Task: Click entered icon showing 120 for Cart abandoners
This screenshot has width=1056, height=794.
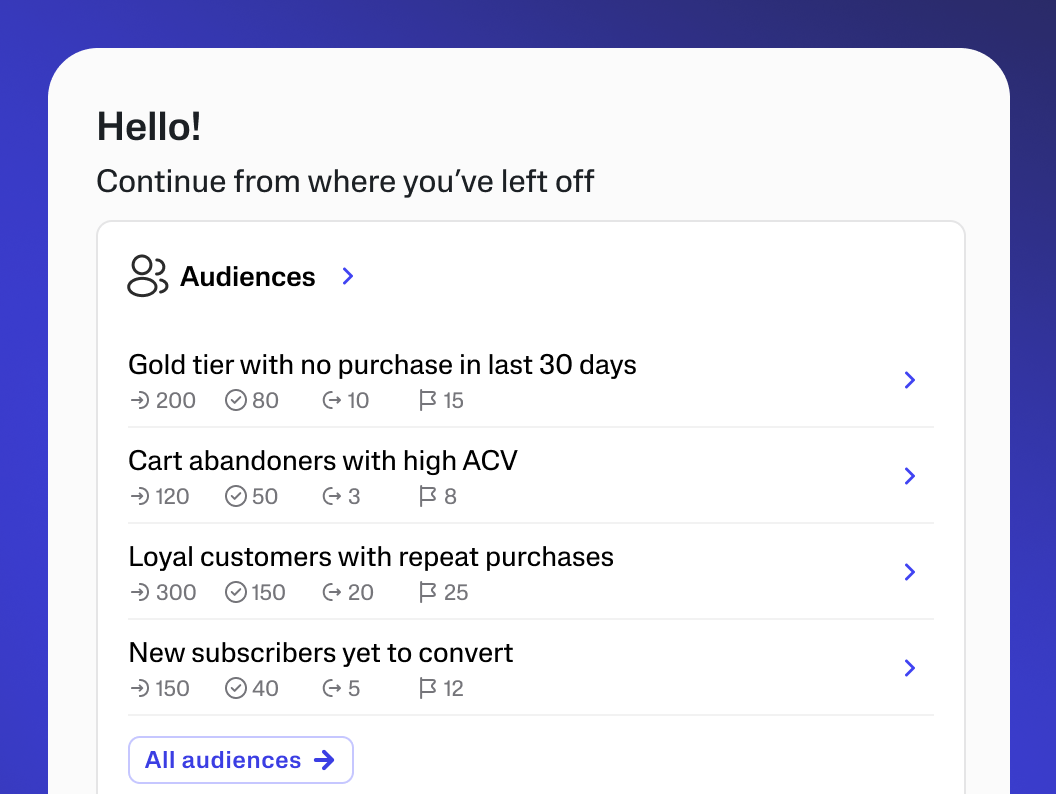Action: 139,497
